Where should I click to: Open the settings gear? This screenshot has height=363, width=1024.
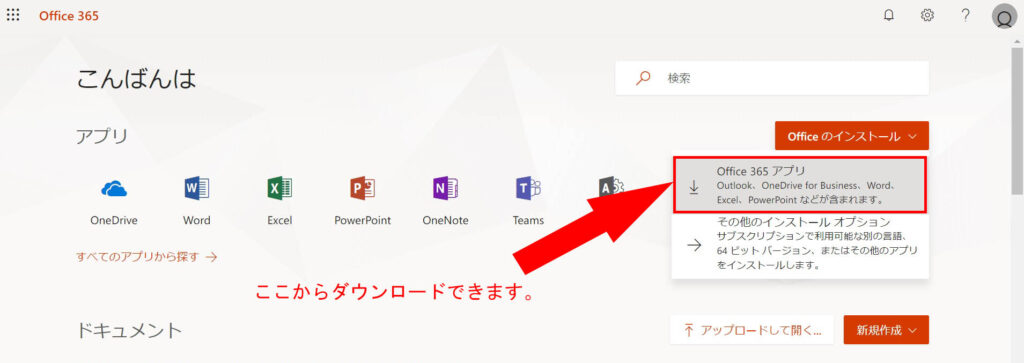pyautogui.click(x=927, y=15)
